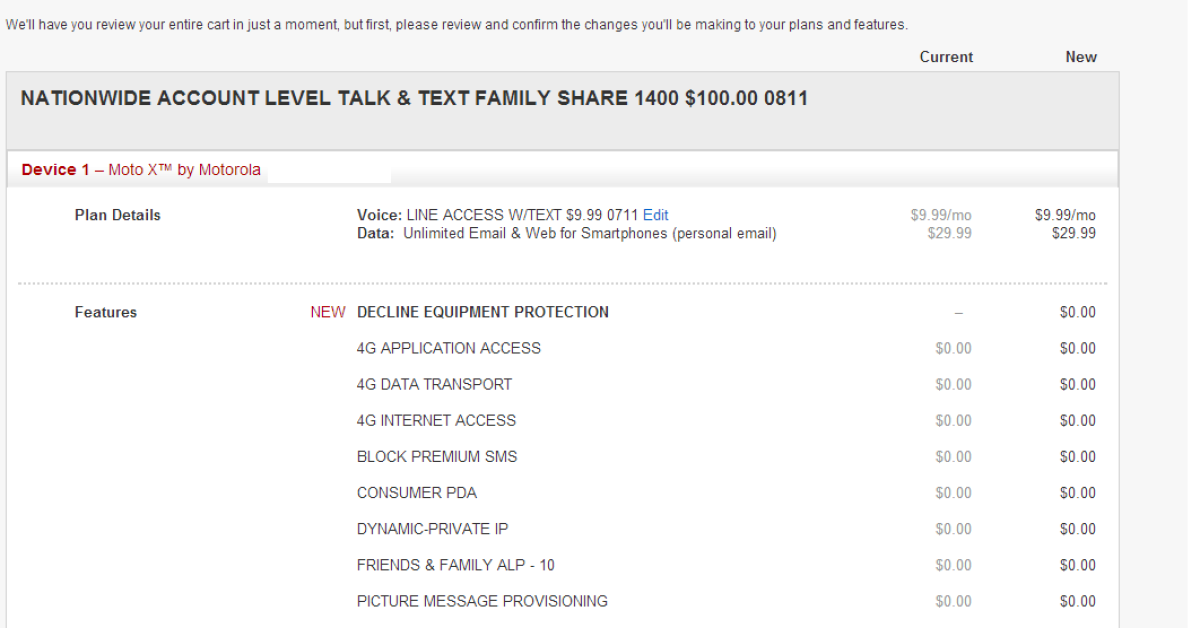
Task: Select the BLOCK PREMIUM SMS feature
Action: (437, 456)
